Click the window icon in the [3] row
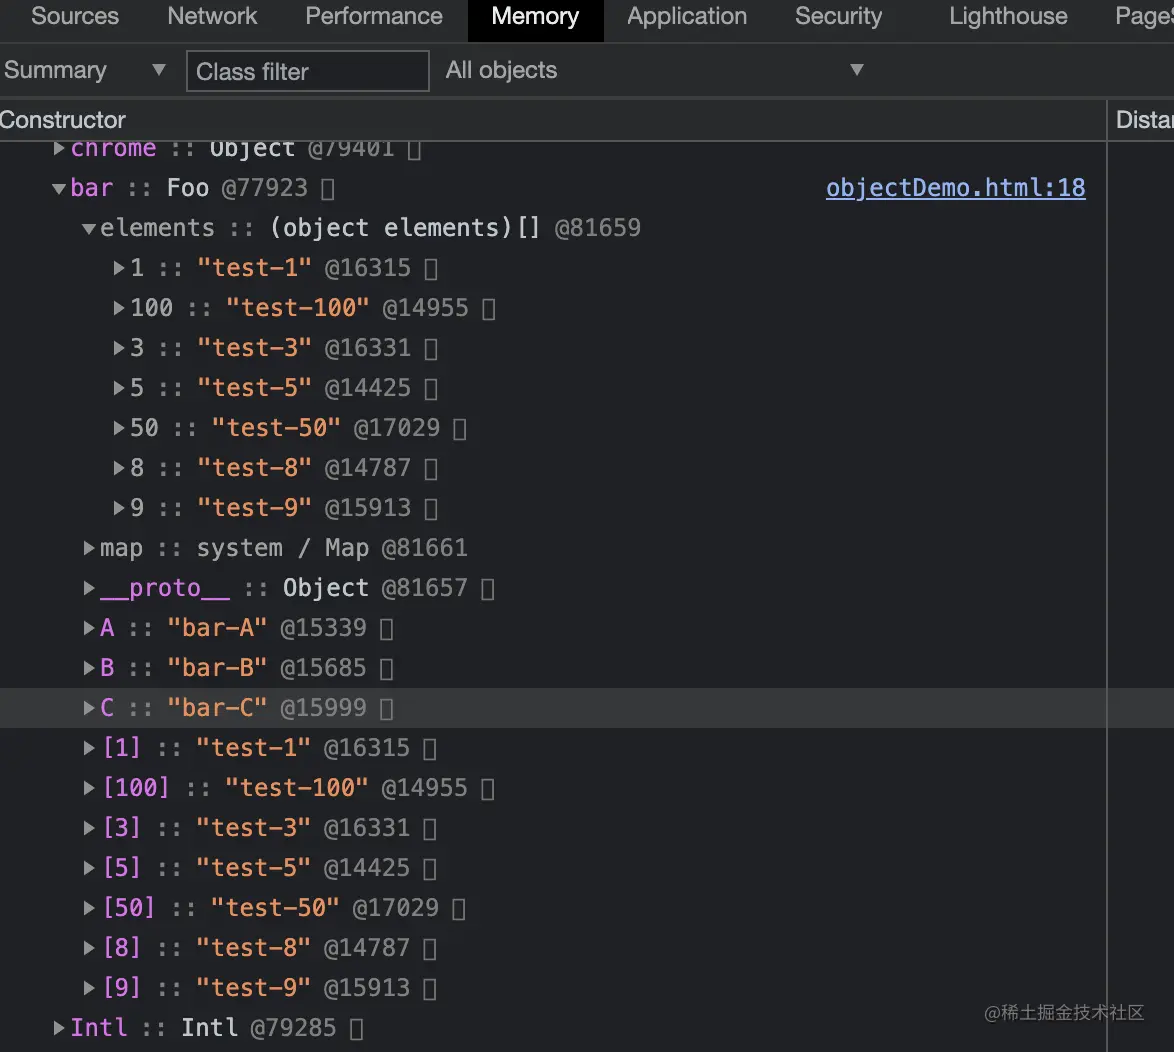Screen dimensions: 1174x1052 pos(430,829)
